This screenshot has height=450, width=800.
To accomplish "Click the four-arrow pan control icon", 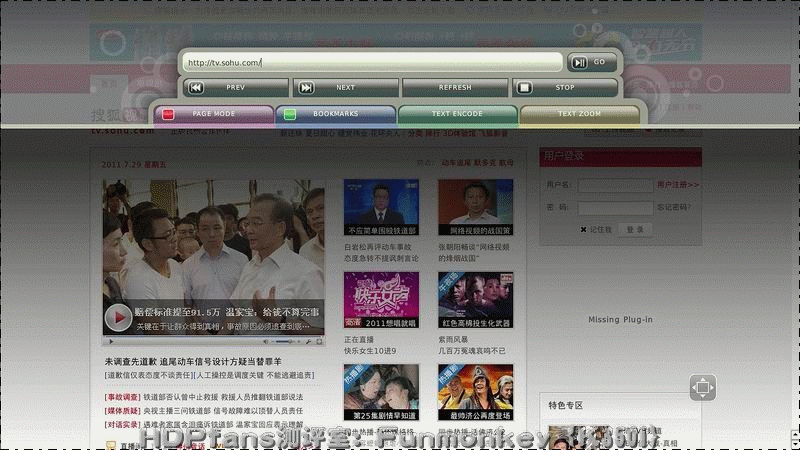I will coord(703,387).
